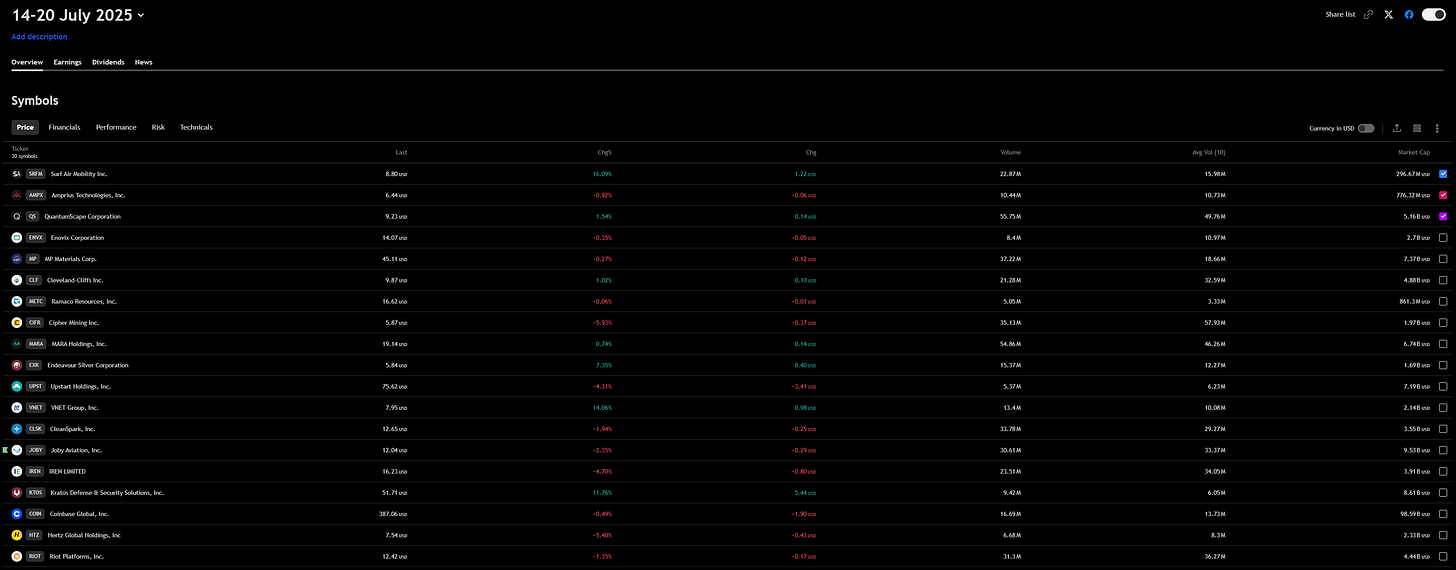Switch to the Earnings tab
The image size is (1456, 570).
pos(67,62)
